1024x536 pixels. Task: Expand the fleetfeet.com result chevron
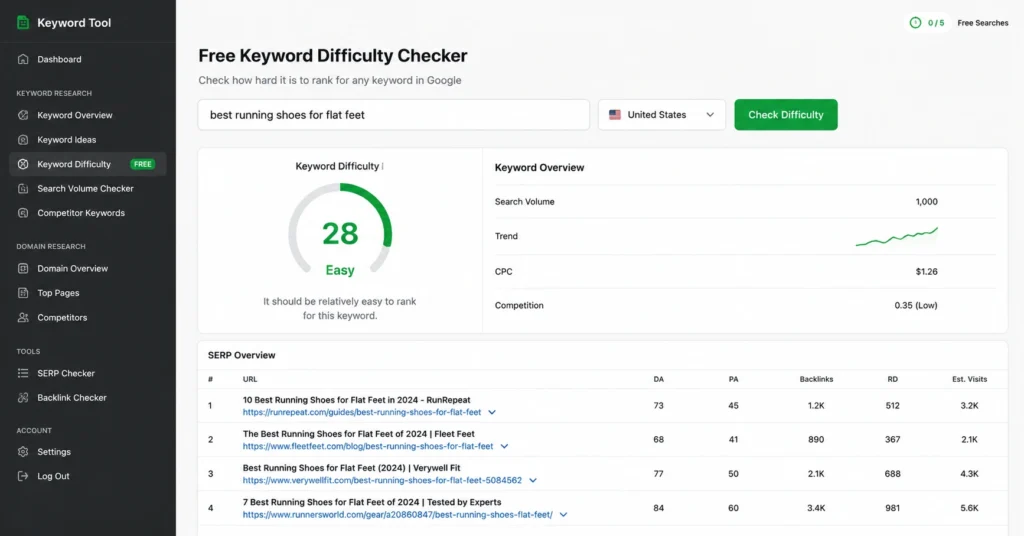504,447
